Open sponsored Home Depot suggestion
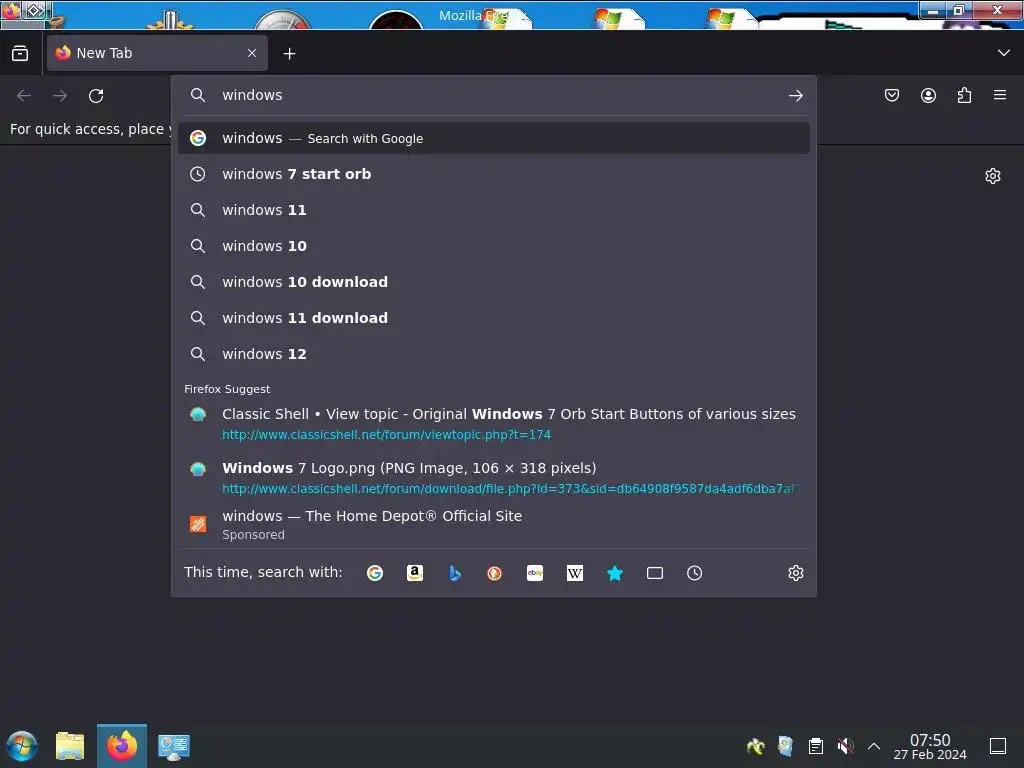The width and height of the screenshot is (1024, 768). (x=494, y=524)
